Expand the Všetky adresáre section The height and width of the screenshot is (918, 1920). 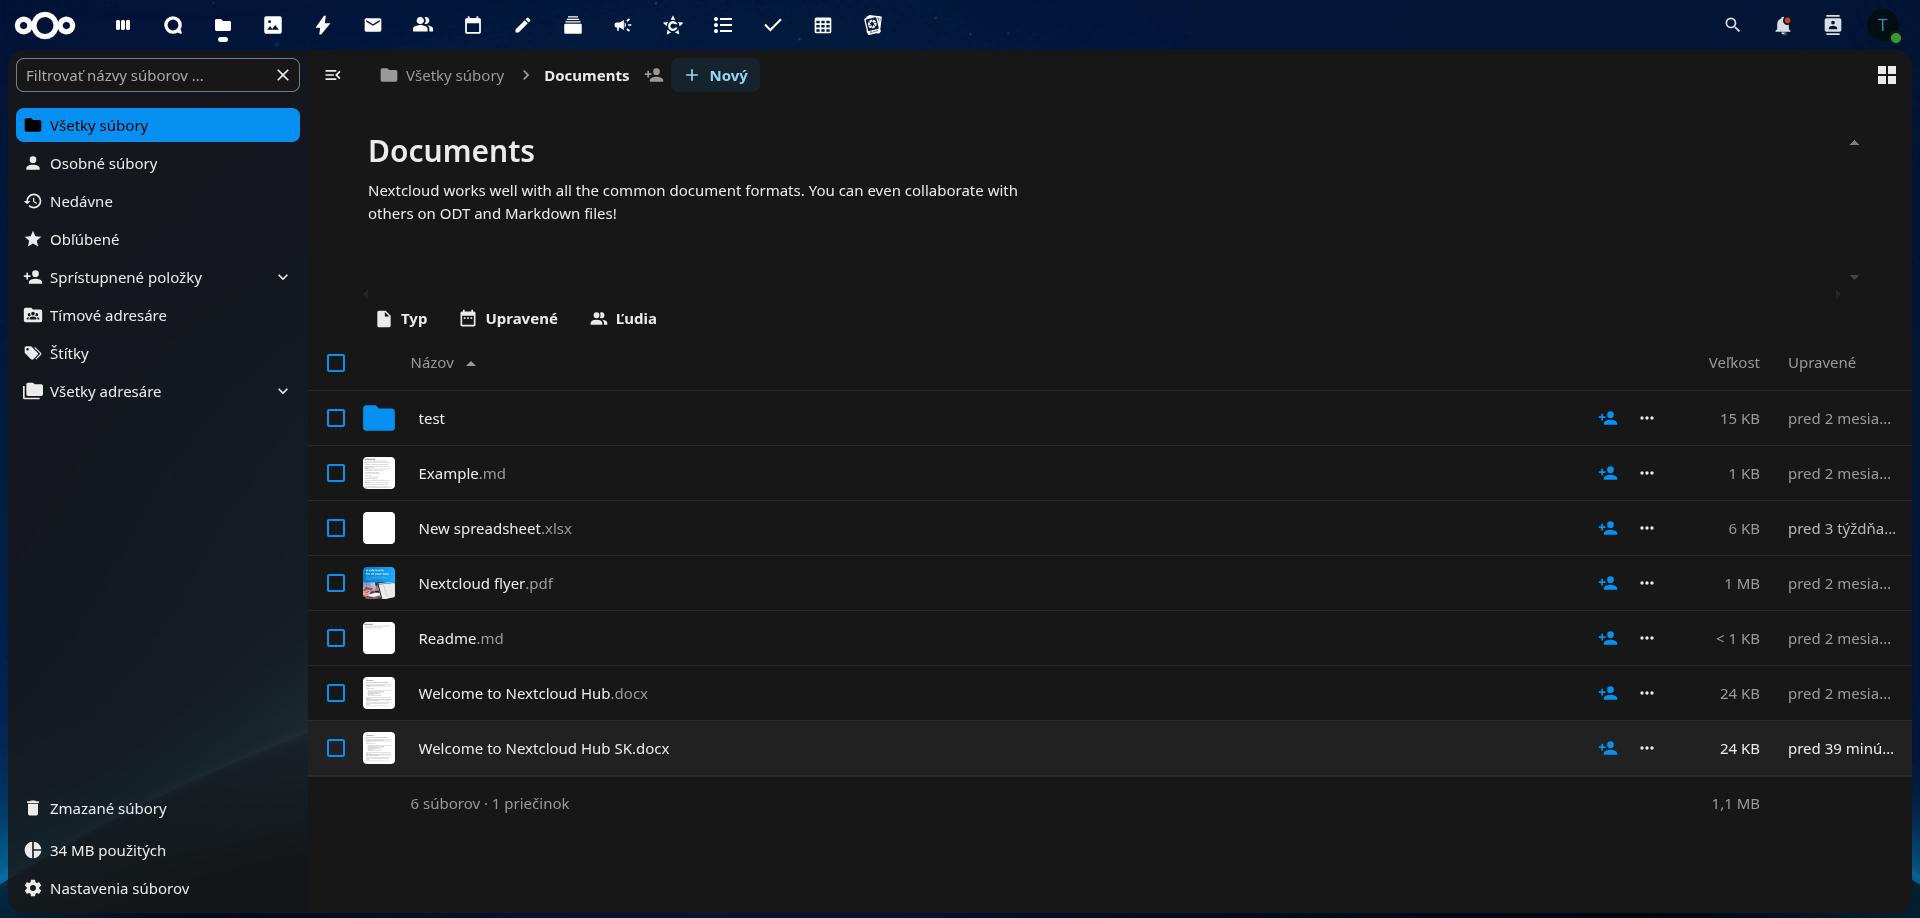(x=283, y=391)
